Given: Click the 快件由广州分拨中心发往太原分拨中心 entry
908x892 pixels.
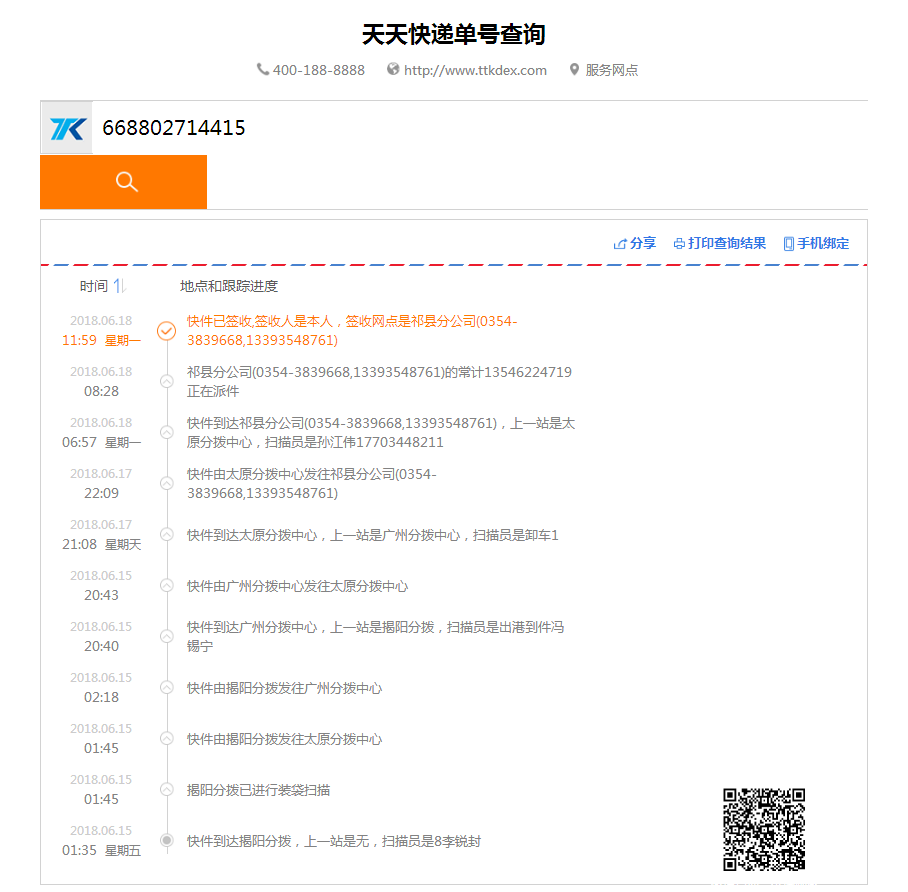Looking at the screenshot, I should tap(297, 586).
